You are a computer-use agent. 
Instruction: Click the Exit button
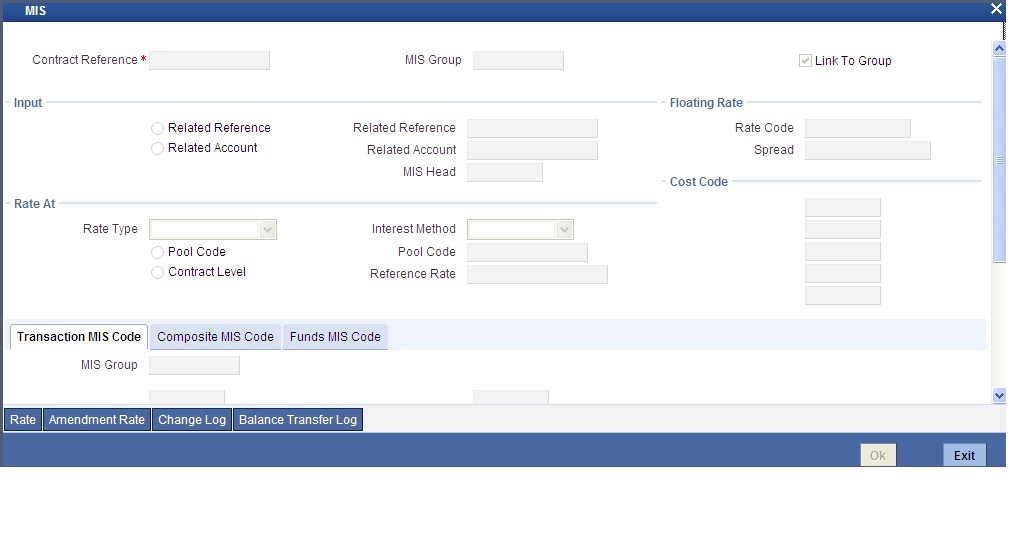(964, 455)
